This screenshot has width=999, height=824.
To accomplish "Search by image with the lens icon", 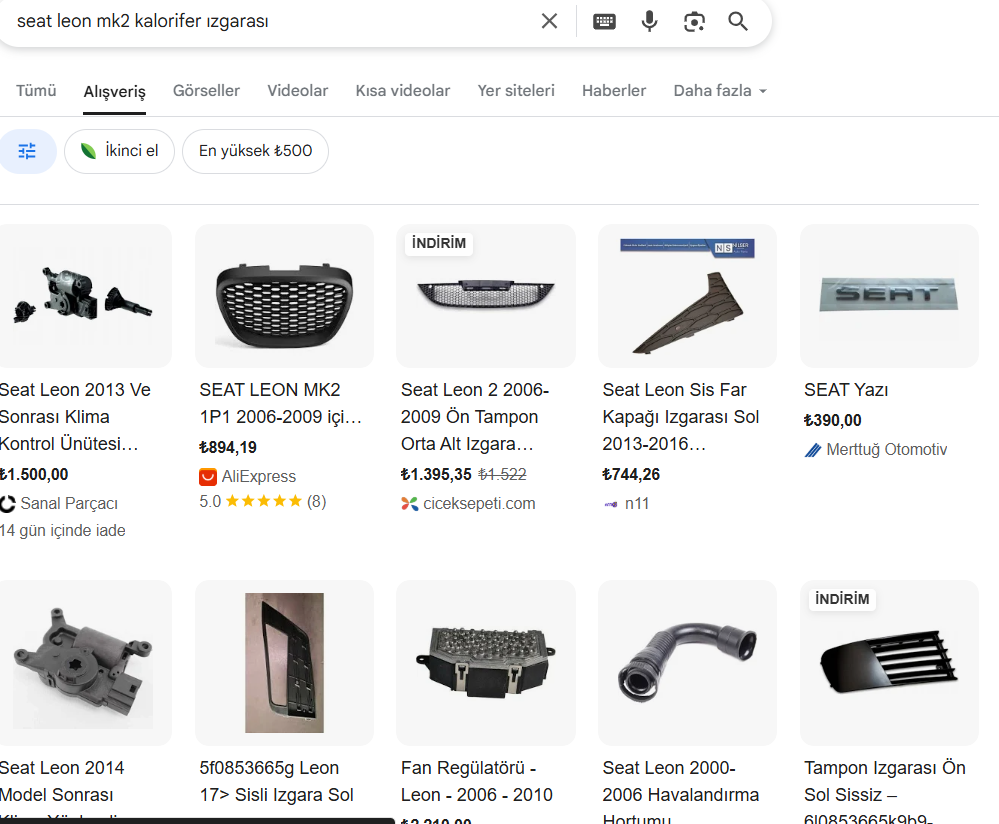I will [694, 22].
